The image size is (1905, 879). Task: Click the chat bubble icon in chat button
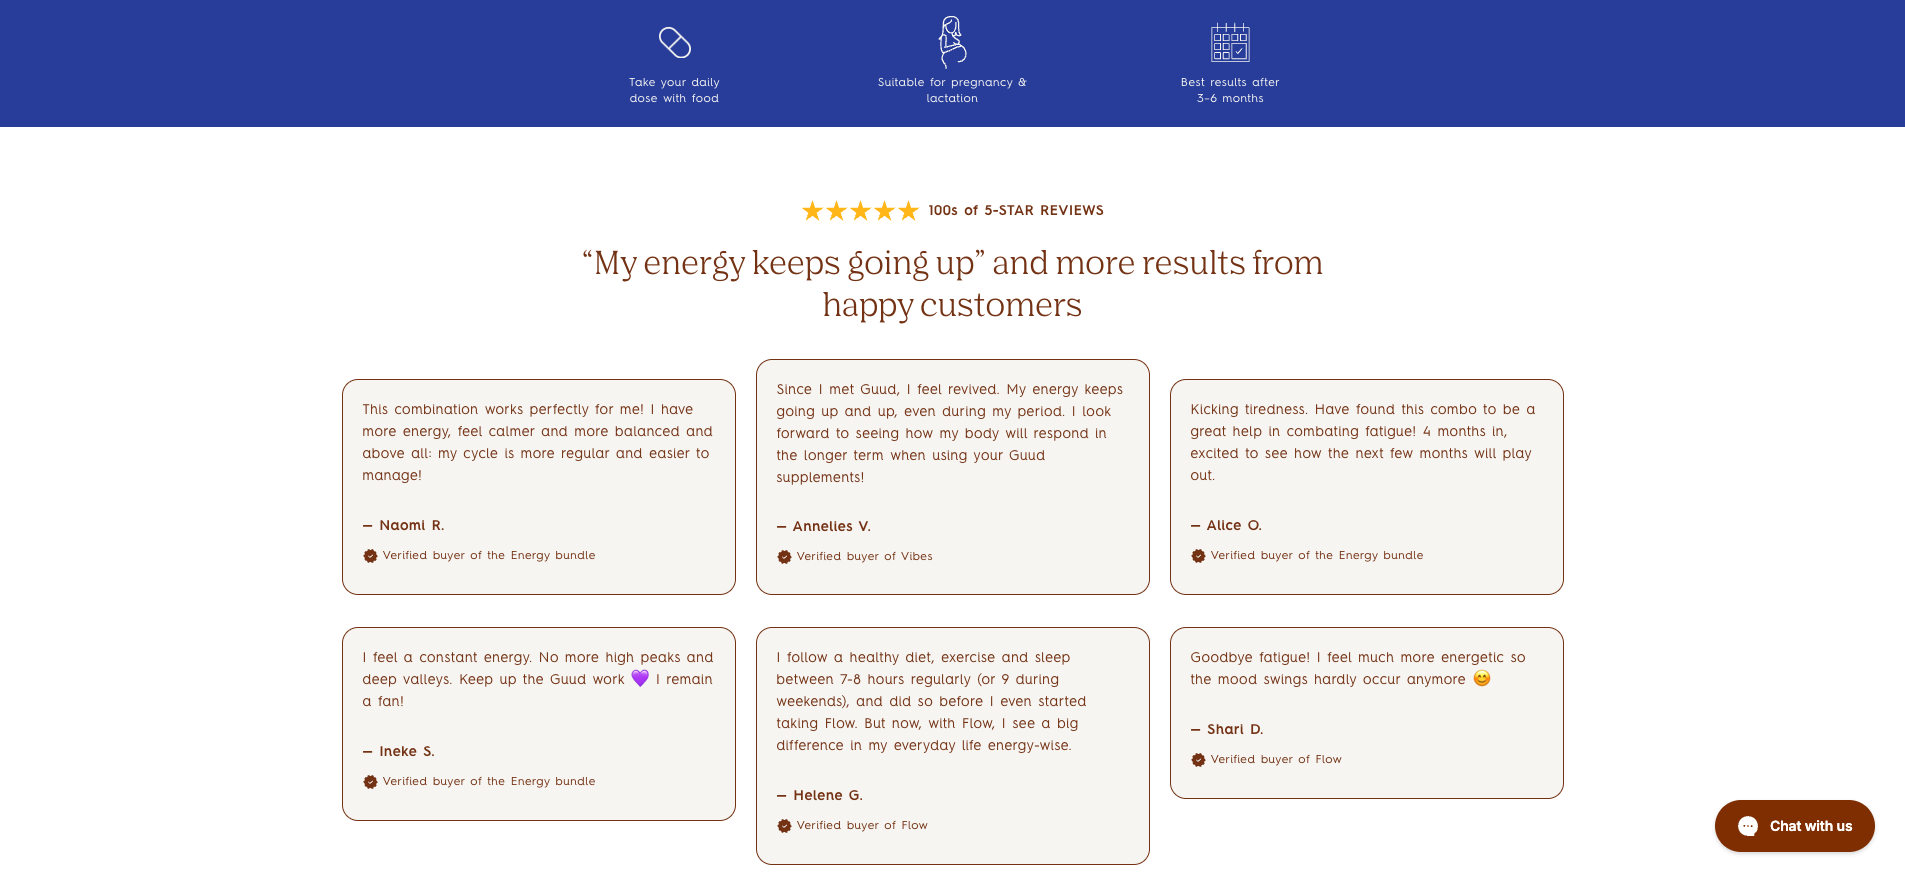(1748, 826)
